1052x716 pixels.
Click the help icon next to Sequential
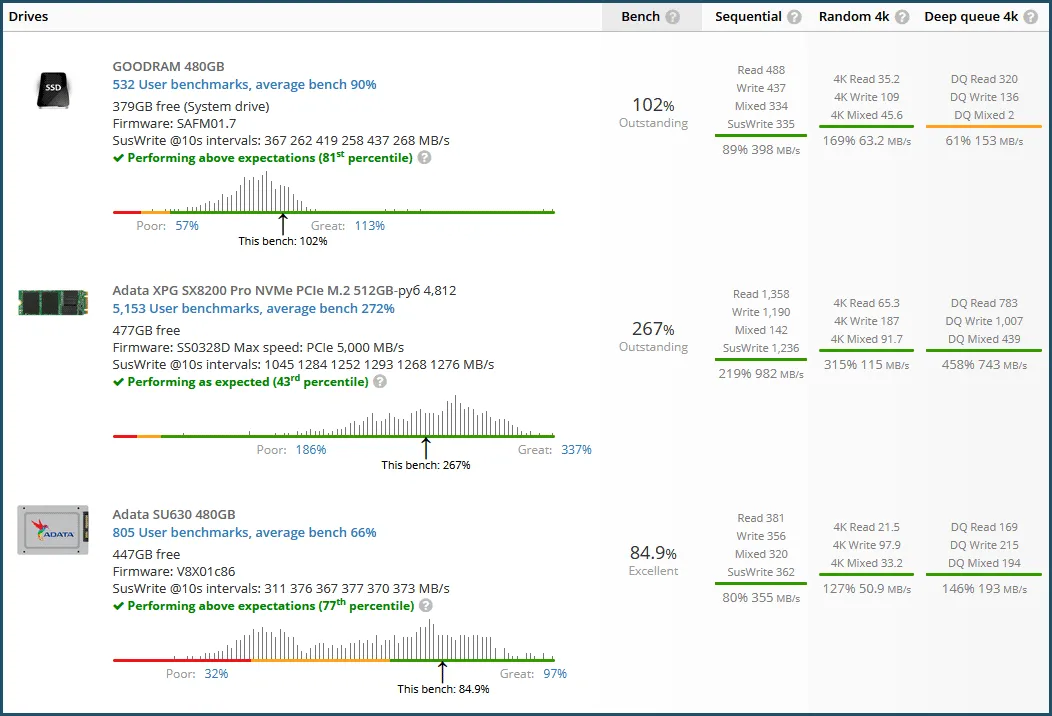(794, 17)
